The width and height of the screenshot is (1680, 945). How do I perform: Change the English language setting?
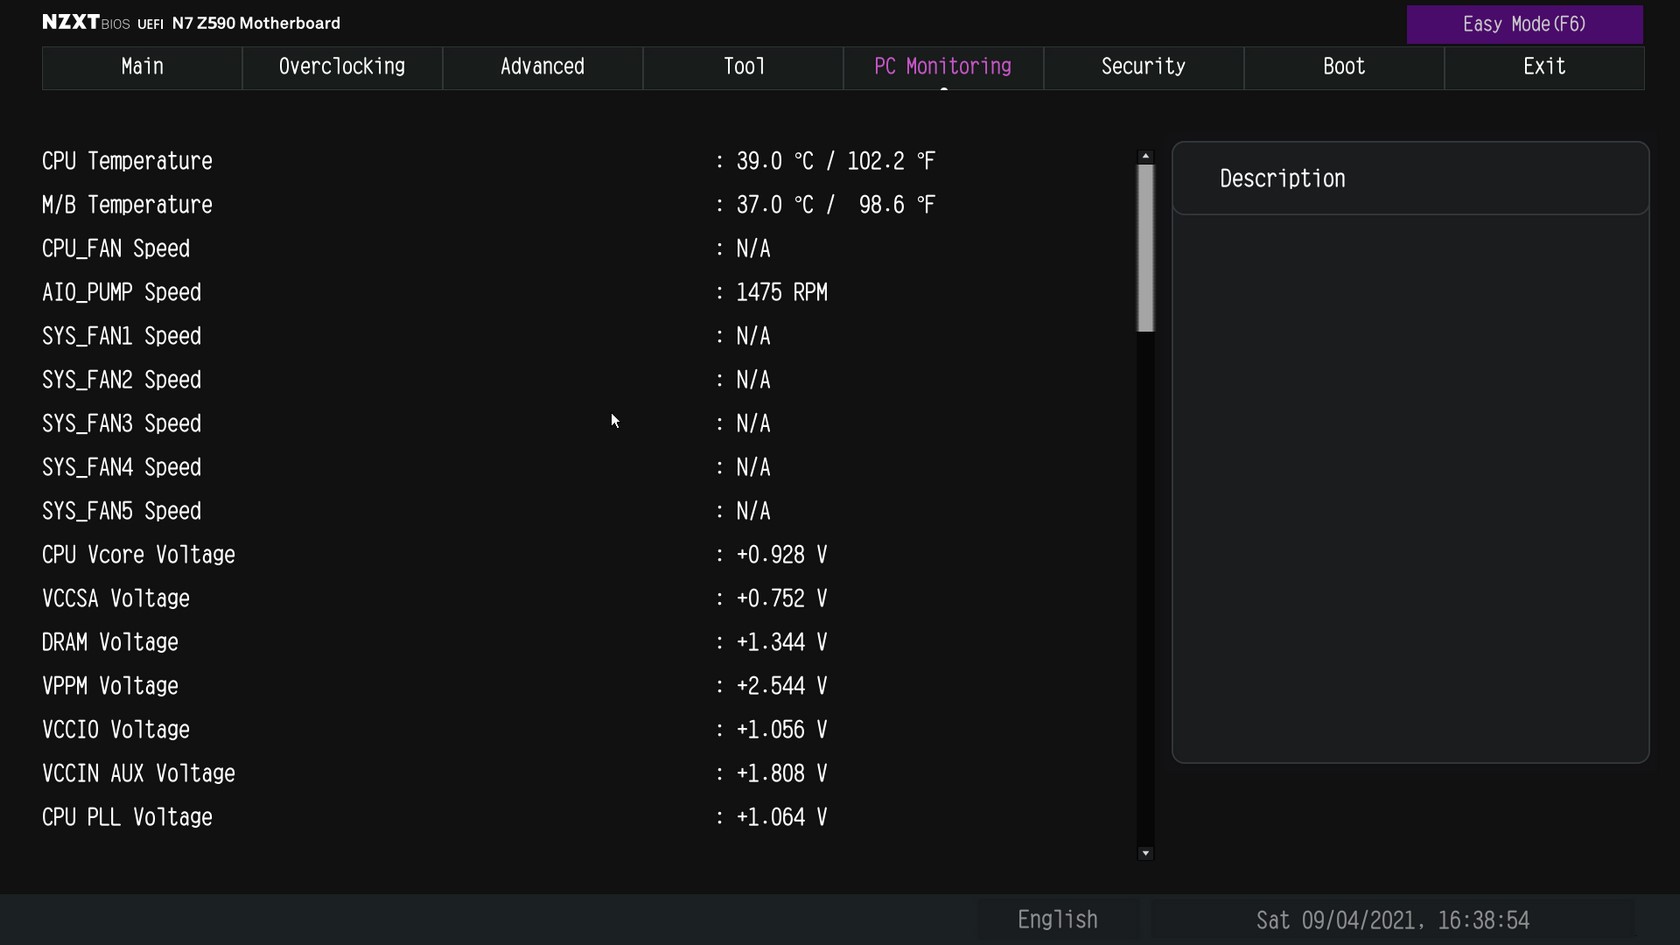(x=1058, y=920)
